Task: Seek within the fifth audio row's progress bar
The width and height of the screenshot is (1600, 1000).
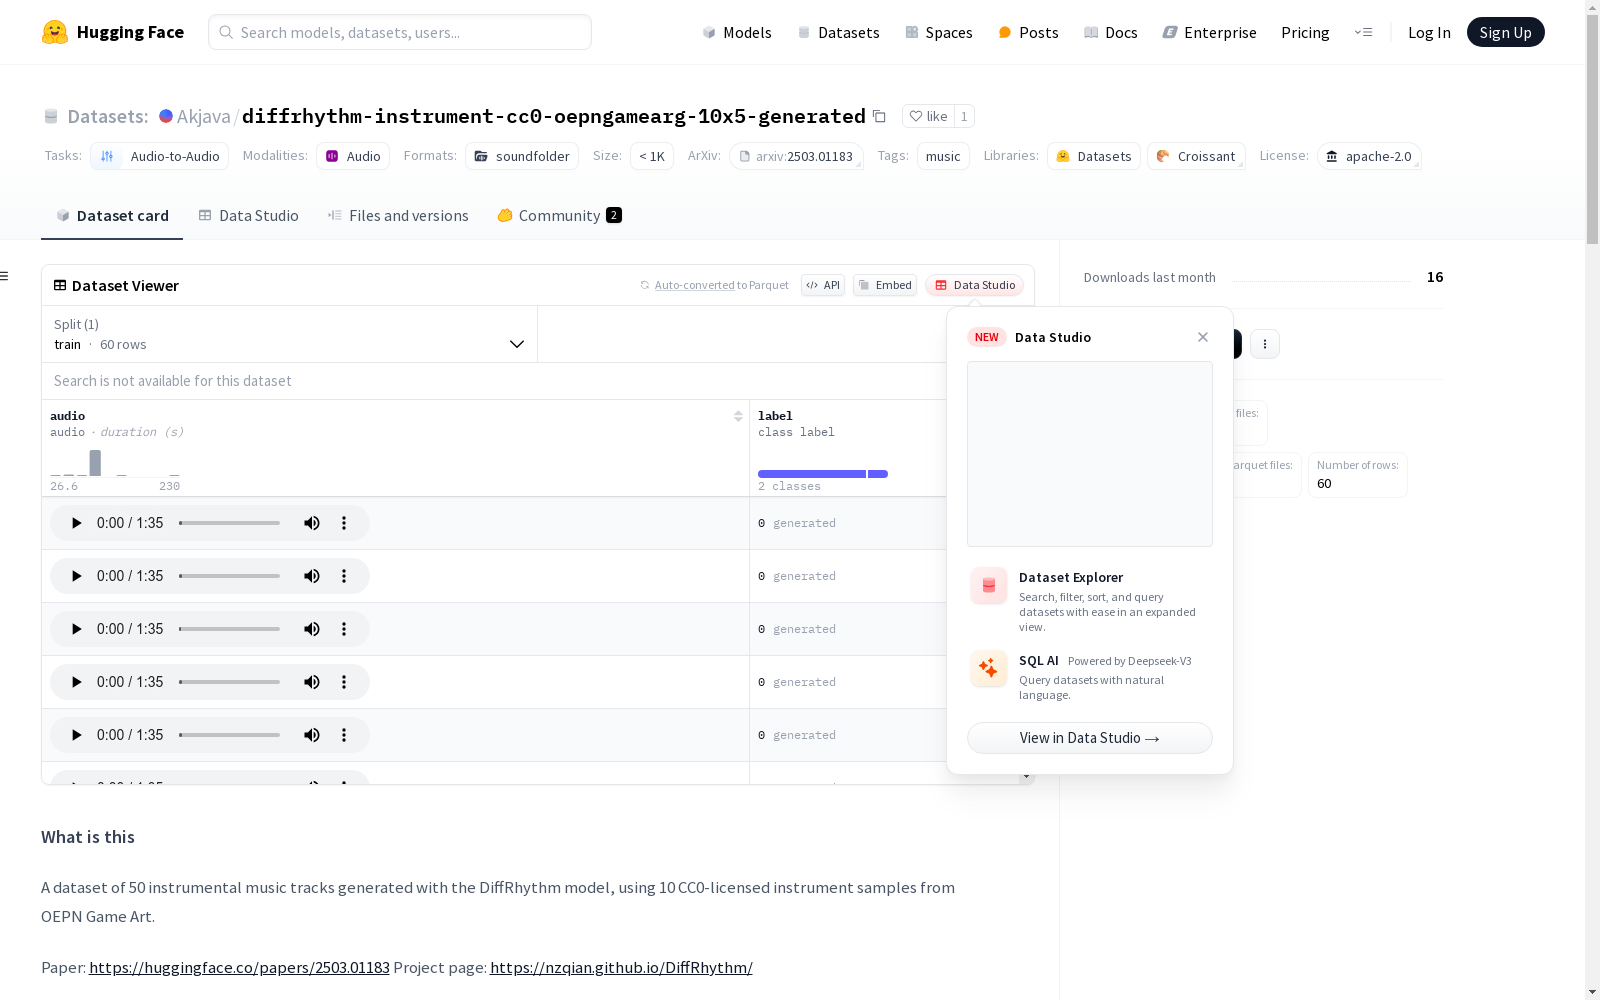Action: (x=230, y=735)
